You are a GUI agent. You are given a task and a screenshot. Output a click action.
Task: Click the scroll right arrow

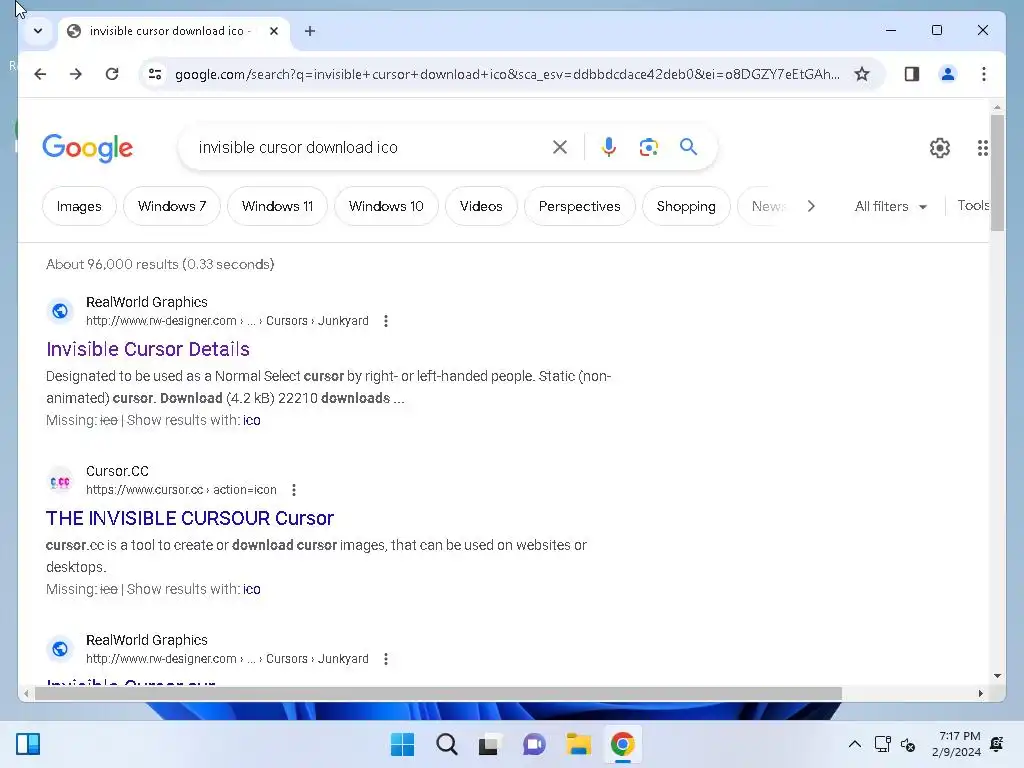point(980,694)
